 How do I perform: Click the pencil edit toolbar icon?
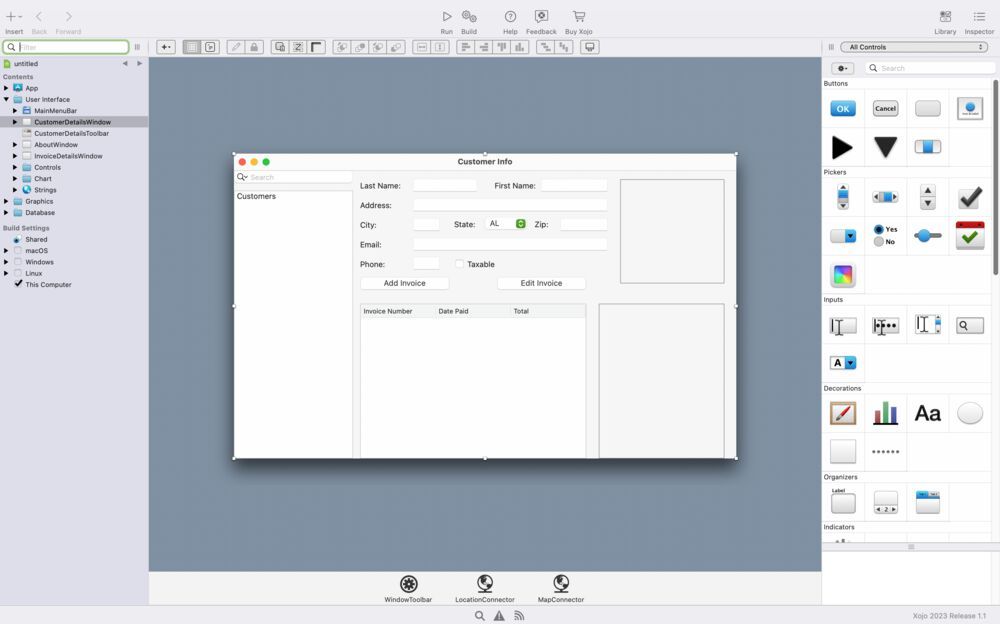coord(235,47)
